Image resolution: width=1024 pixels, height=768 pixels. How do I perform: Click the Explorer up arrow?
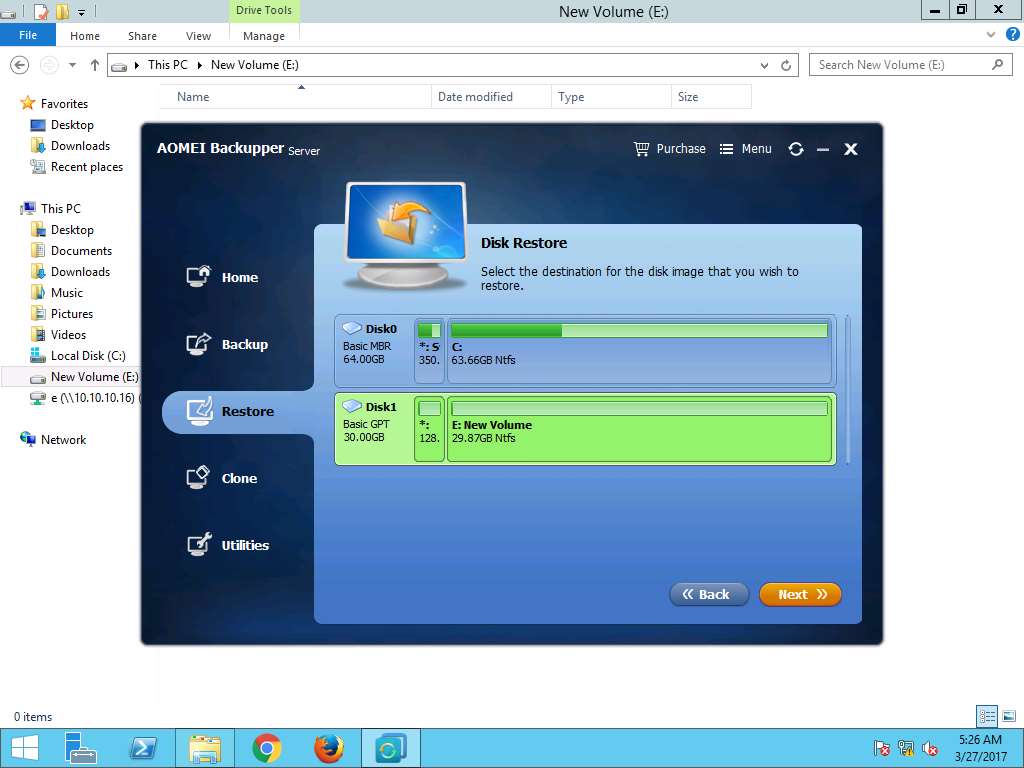point(95,65)
